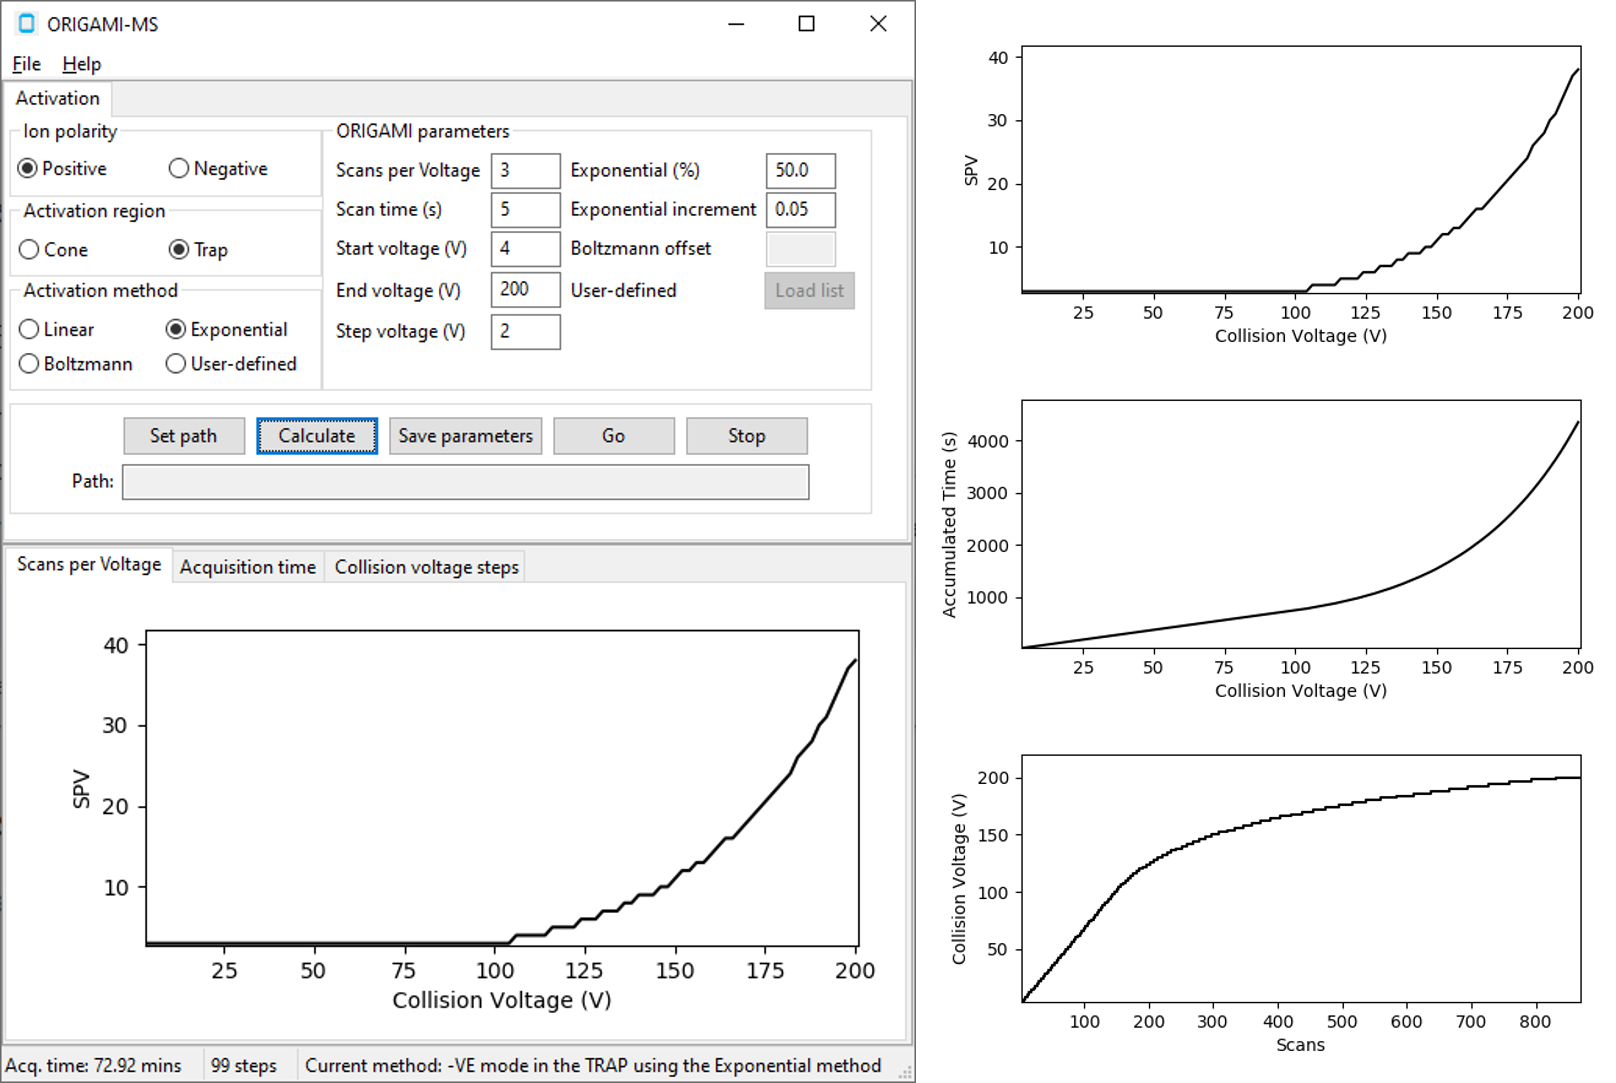The image size is (1616, 1083).
Task: Click the 'Collision Voltage (V)' label of main plot
Action: click(502, 1000)
